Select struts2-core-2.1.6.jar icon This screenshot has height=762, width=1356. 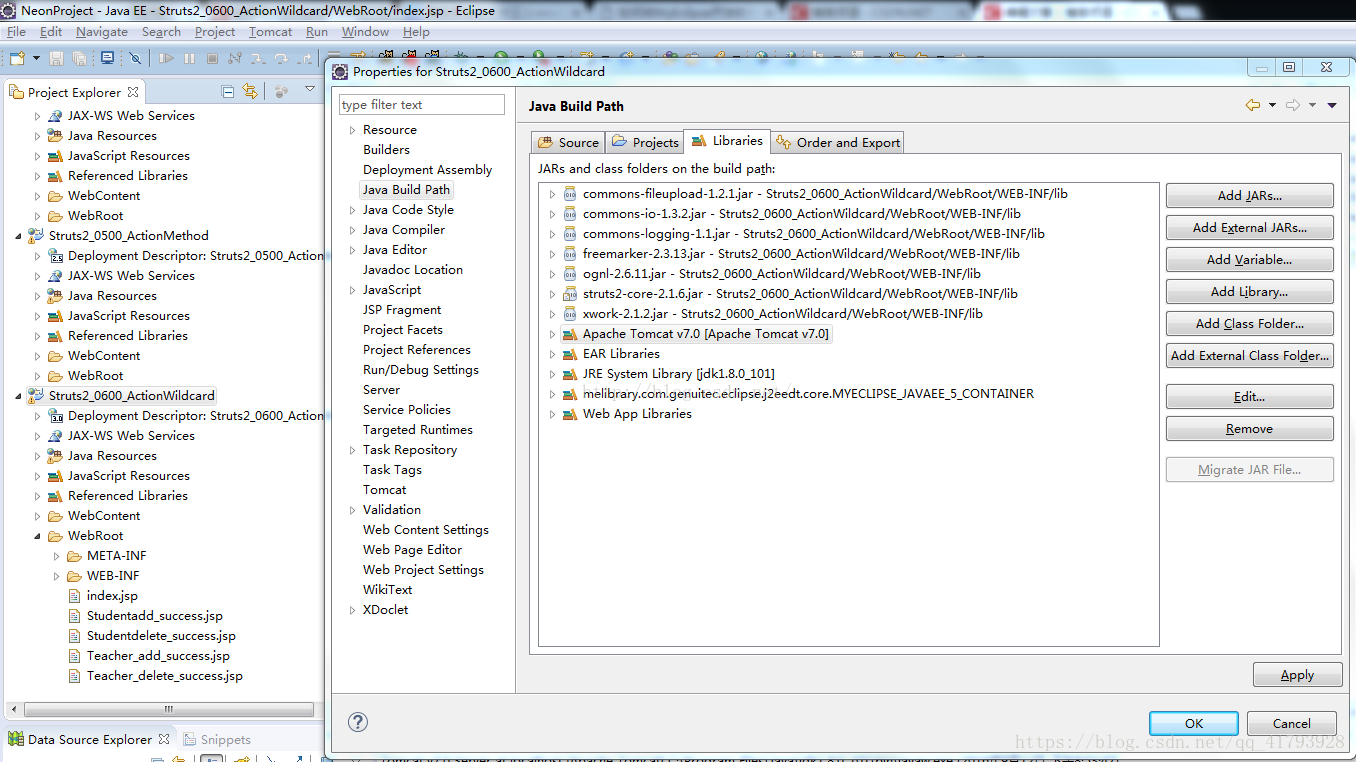569,293
